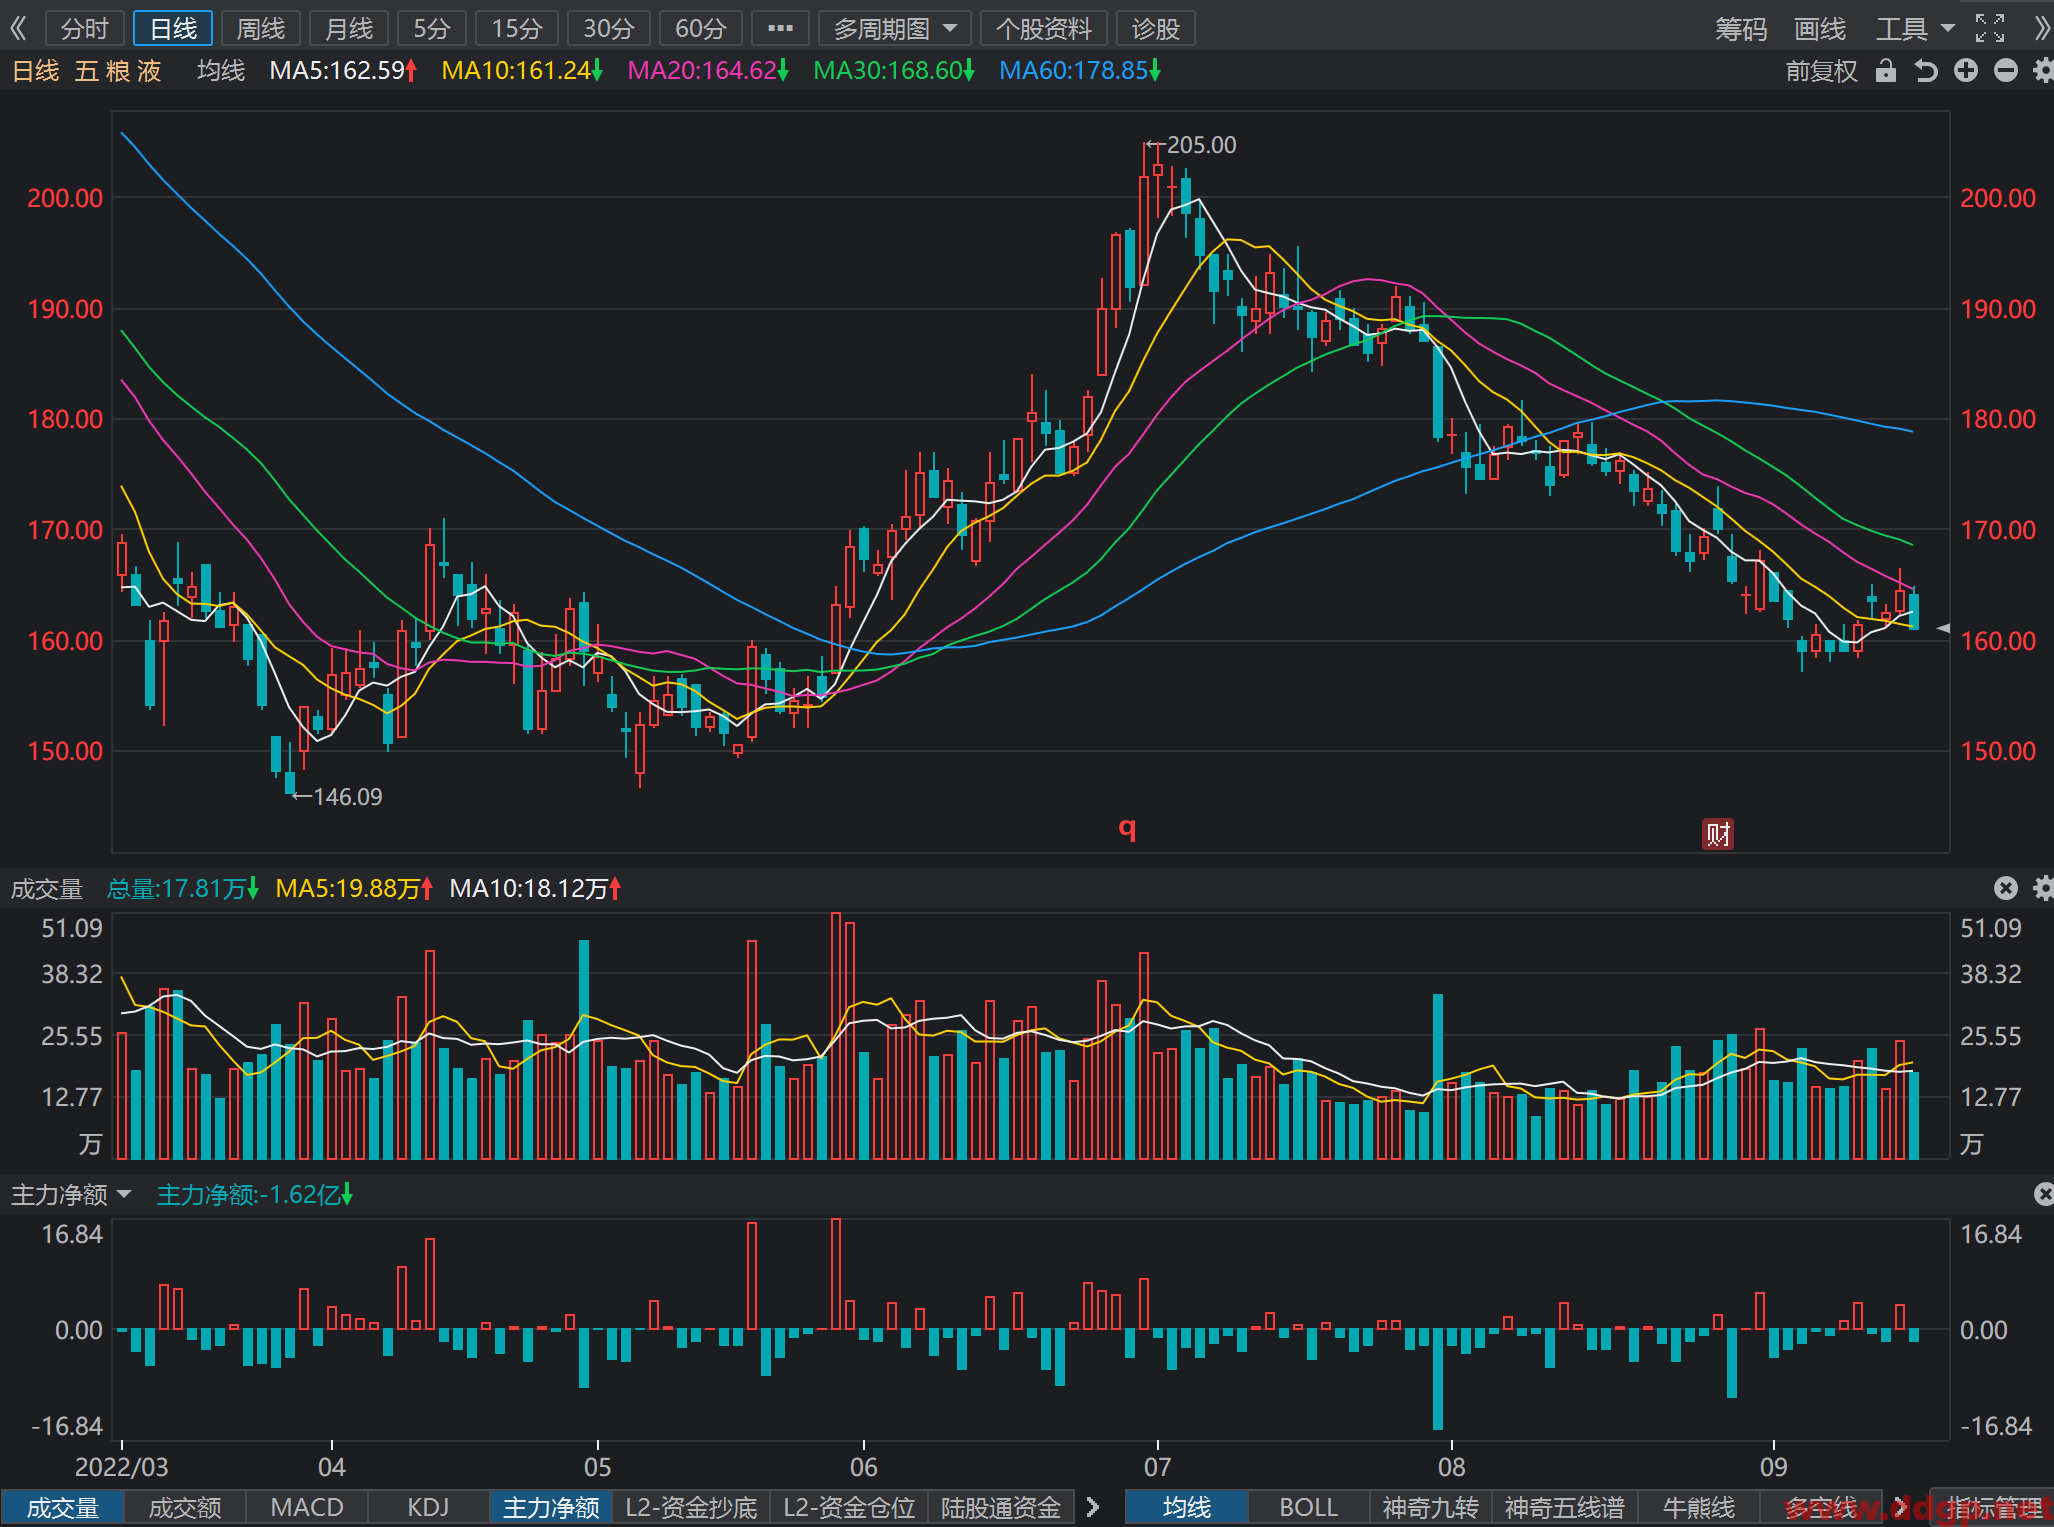Viewport: 2054px width, 1527px height.
Task: Zoom out with the minus icon
Action: pos(2005,70)
